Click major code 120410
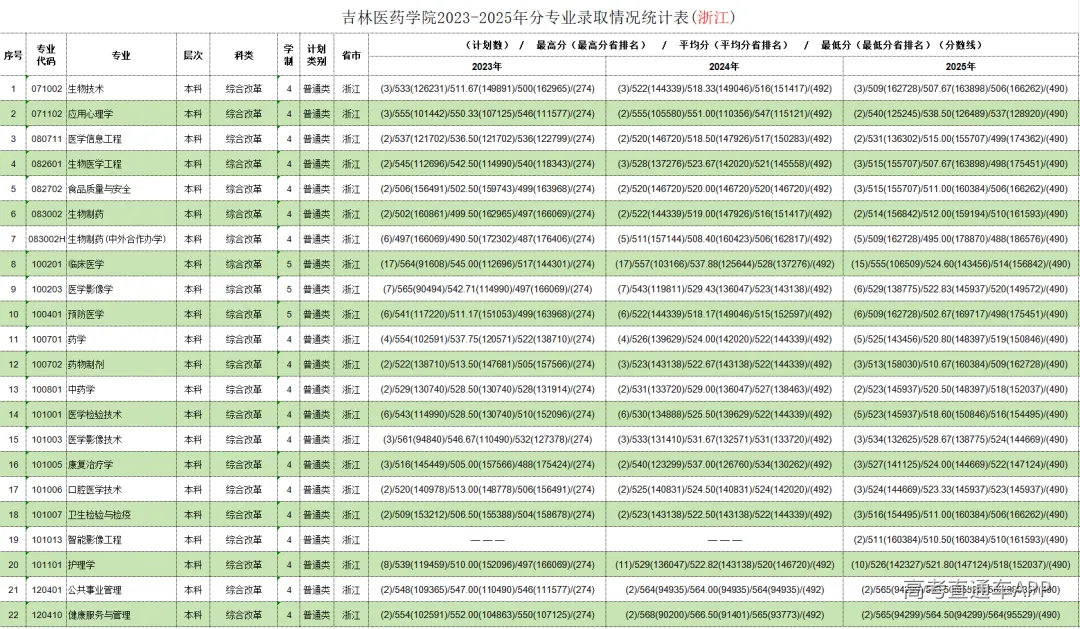The height and width of the screenshot is (629, 1080). click(x=46, y=615)
